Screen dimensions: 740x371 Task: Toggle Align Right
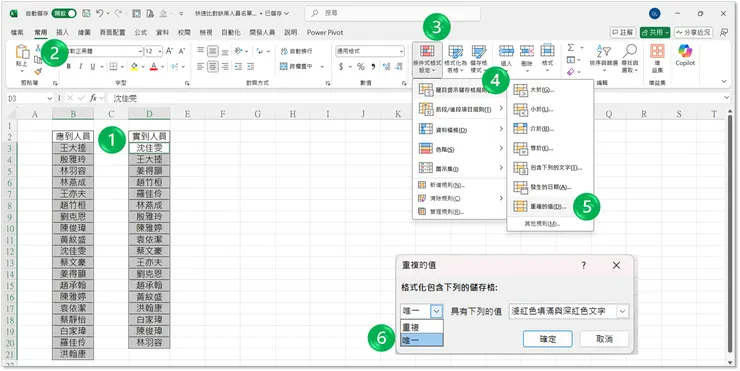(225, 67)
